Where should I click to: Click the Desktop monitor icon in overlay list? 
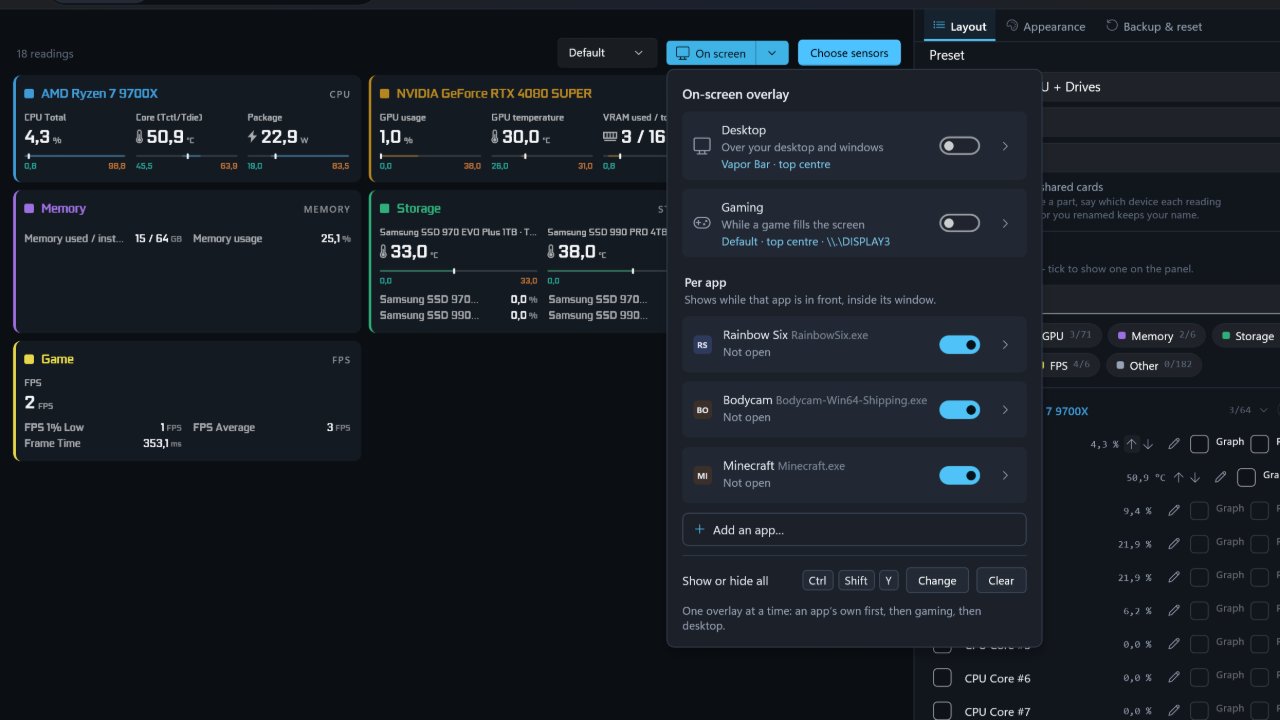[702, 146]
